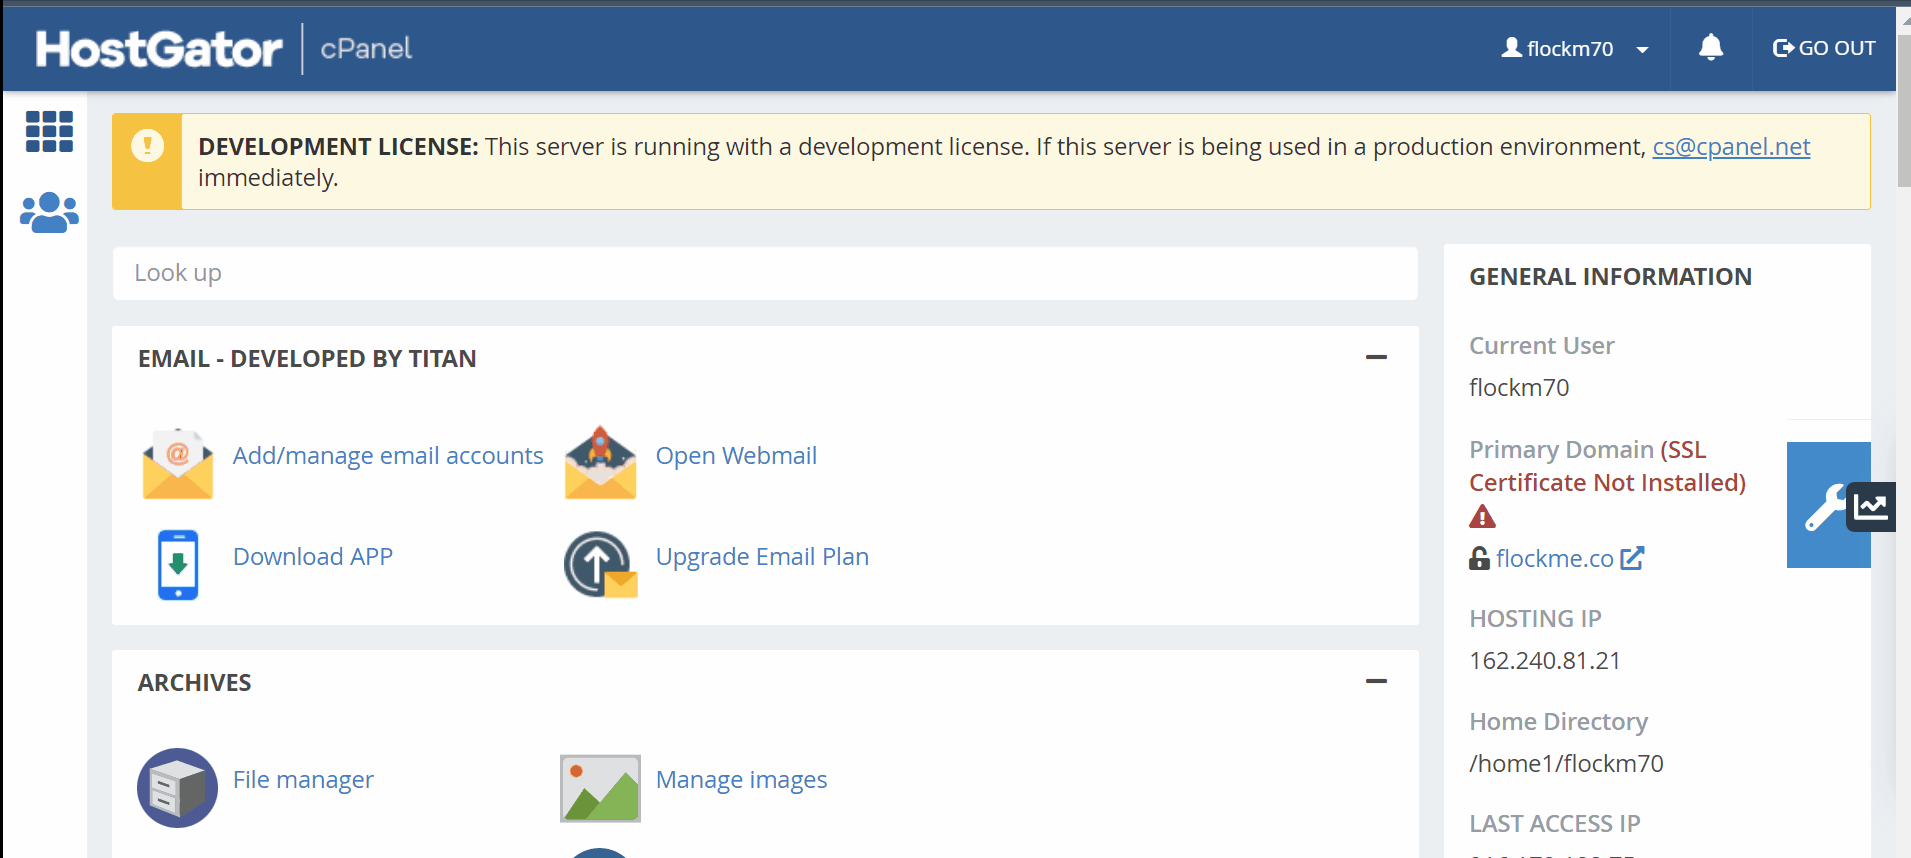Open the flockm70 user dropdown arrow
The width and height of the screenshot is (1911, 858).
pyautogui.click(x=1642, y=49)
